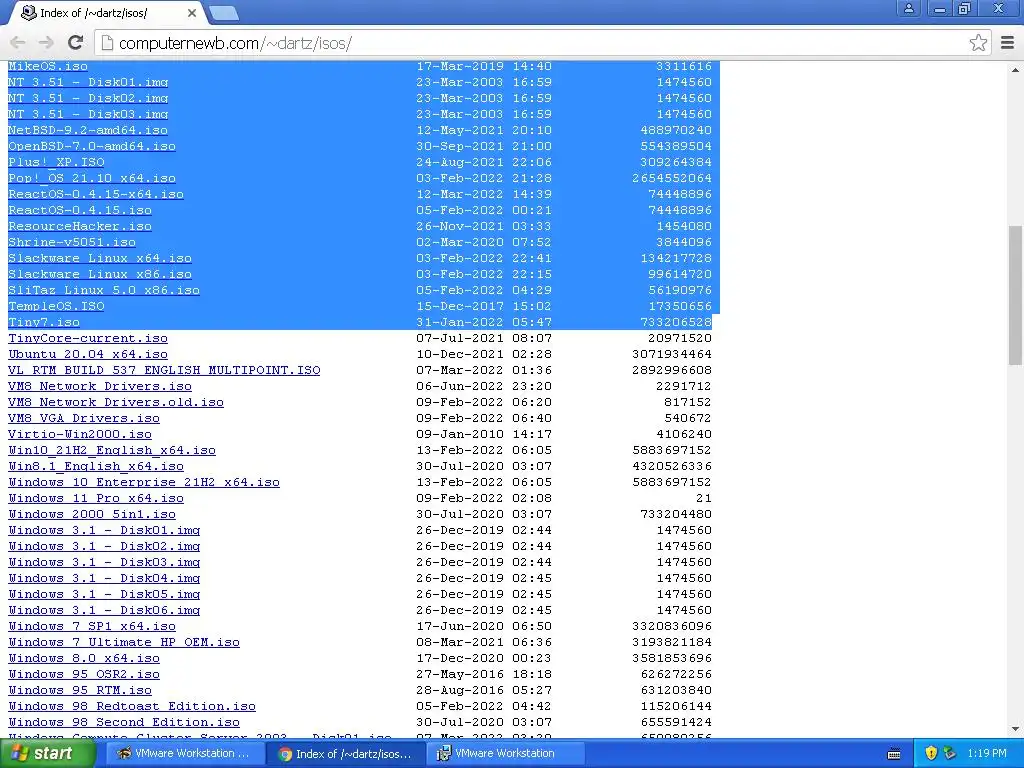The height and width of the screenshot is (768, 1024).
Task: Close the 'Index of /~dartz/isos/' tab
Action: tap(192, 12)
